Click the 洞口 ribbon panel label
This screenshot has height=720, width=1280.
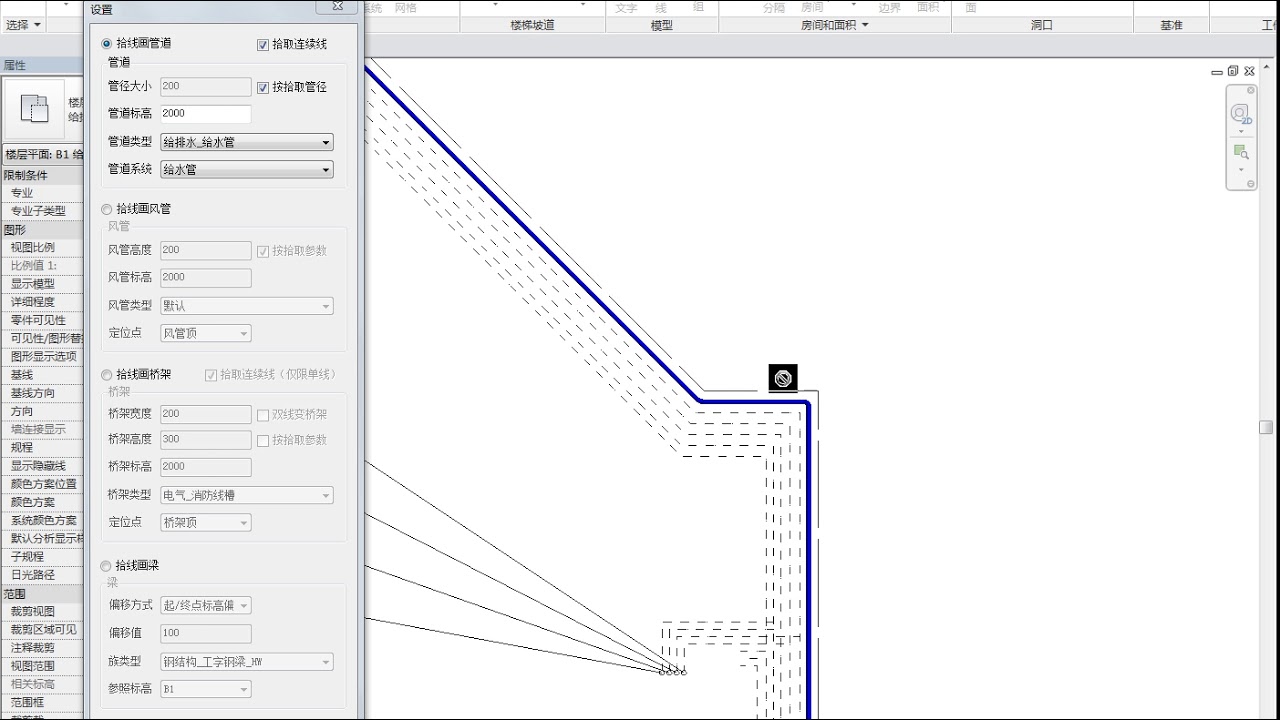click(1042, 25)
